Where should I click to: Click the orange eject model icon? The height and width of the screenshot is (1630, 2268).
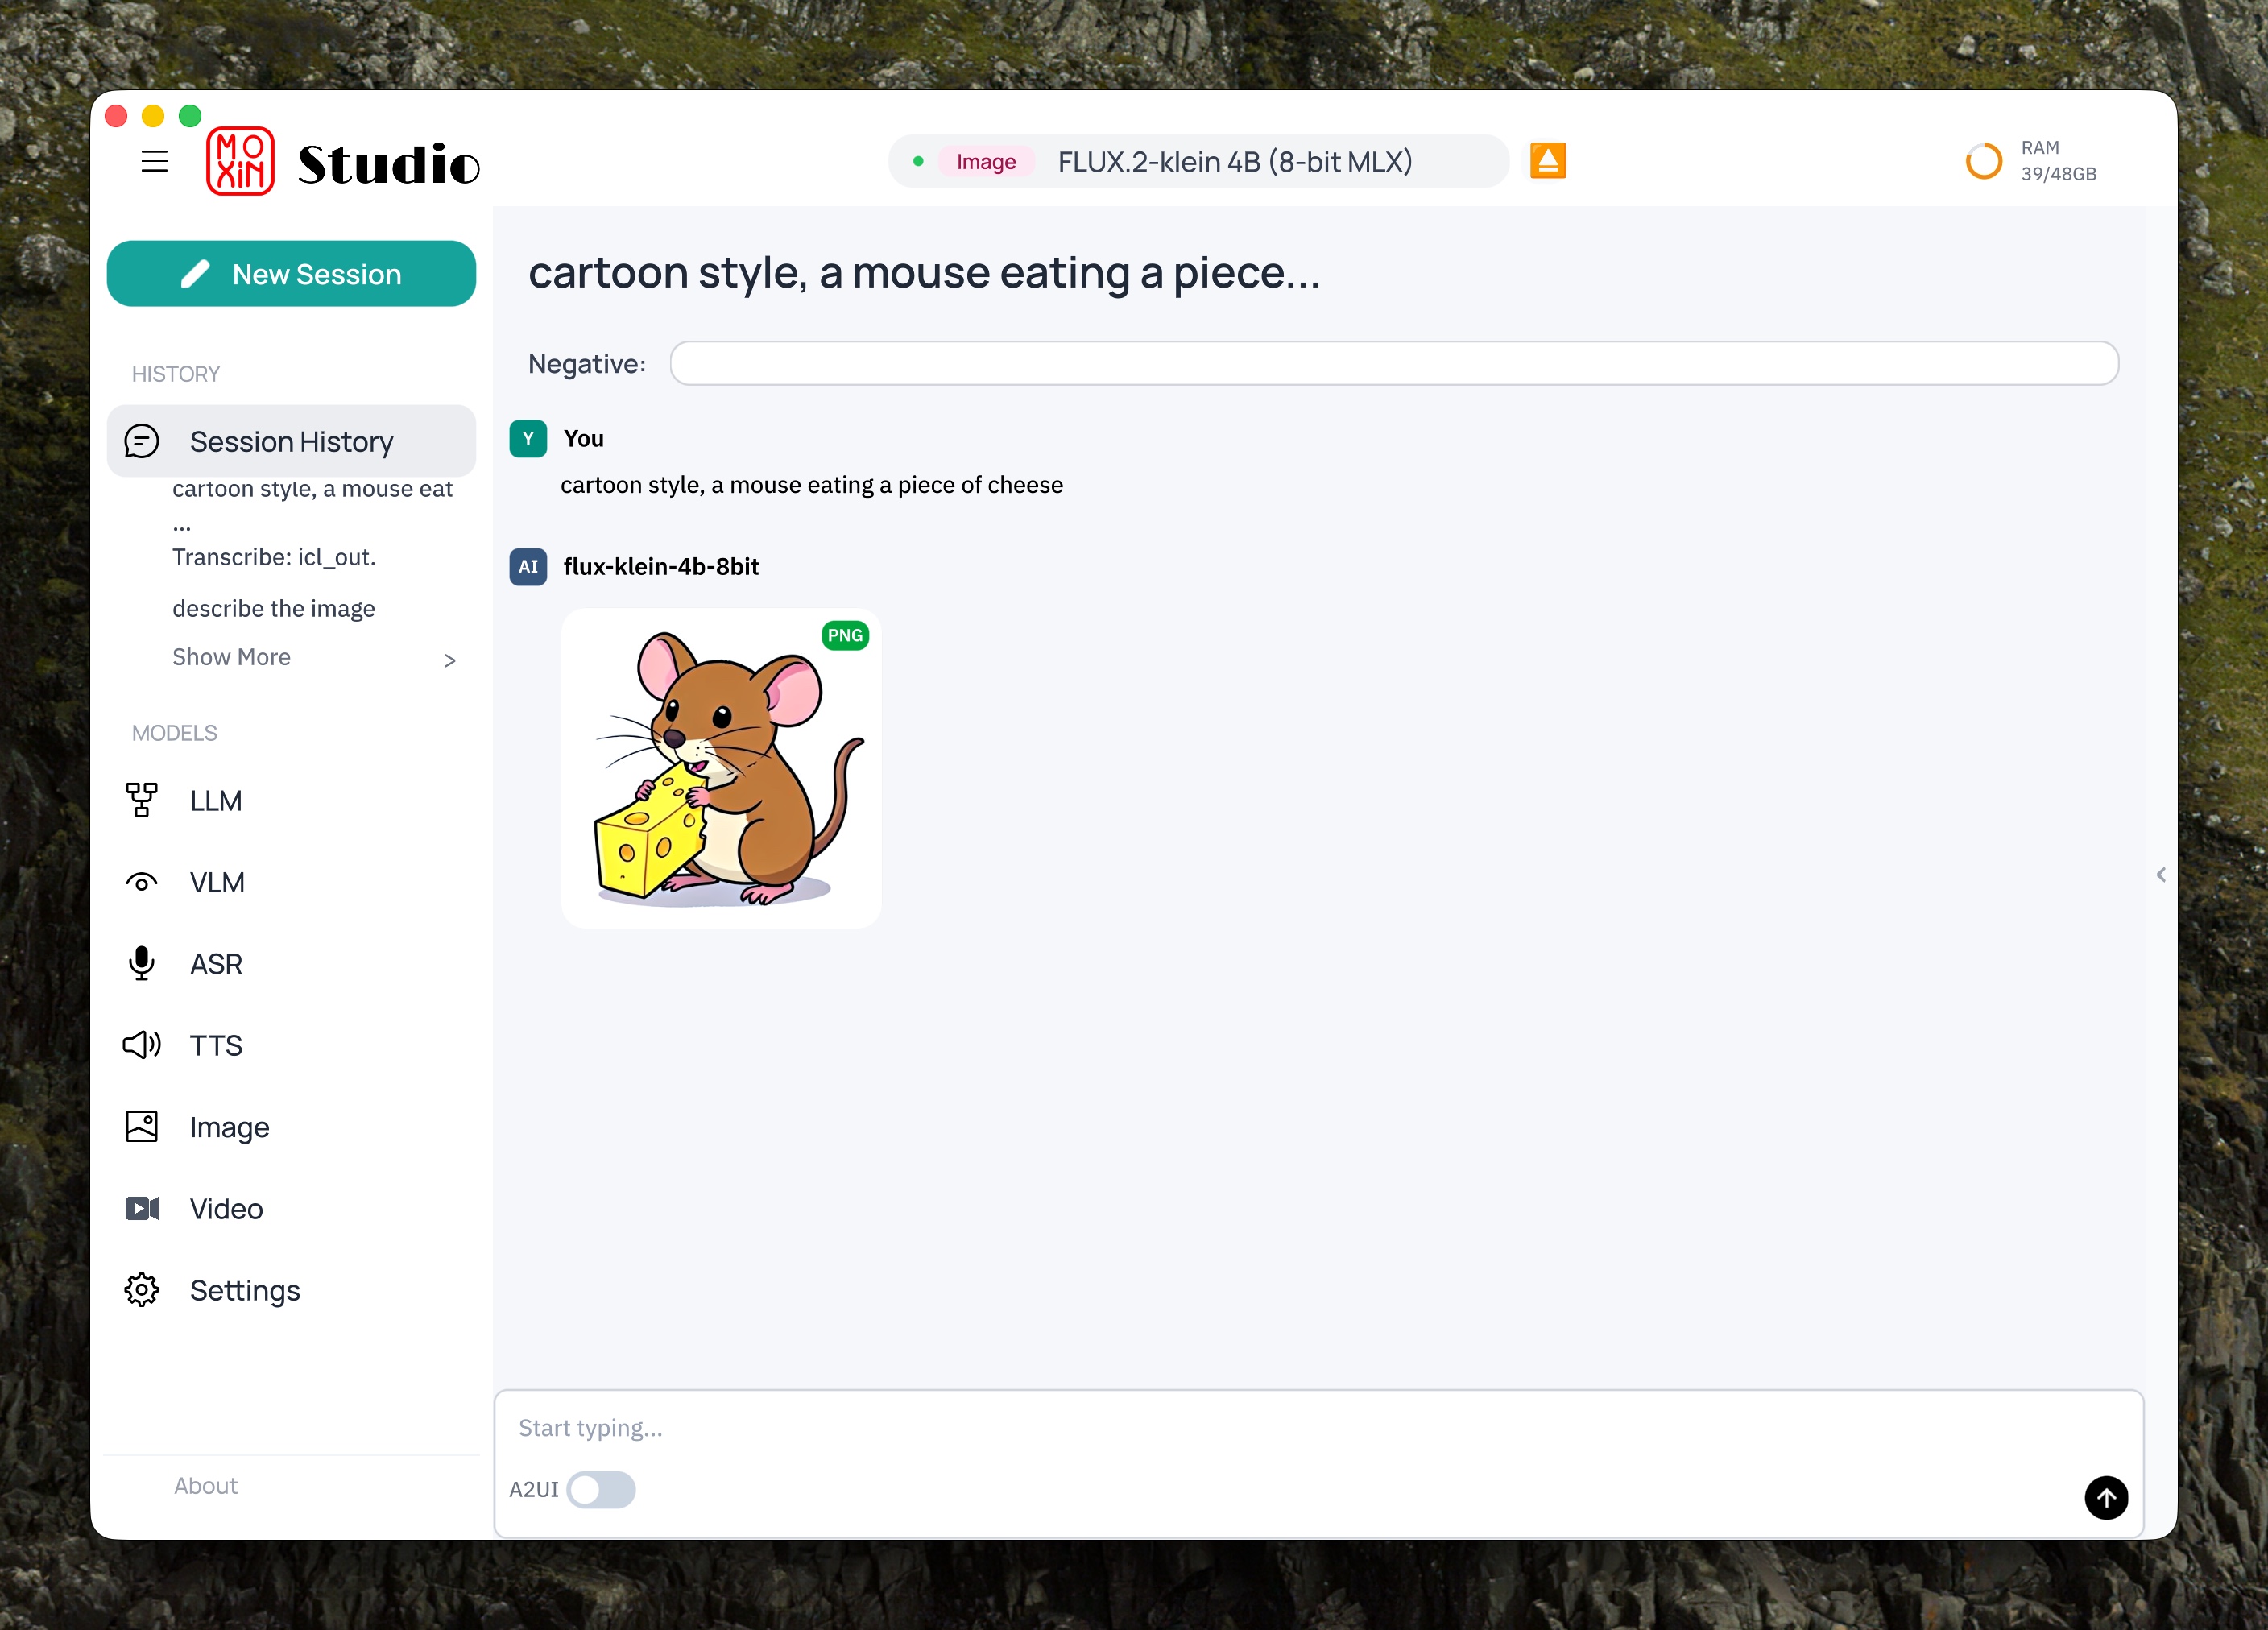1547,161
